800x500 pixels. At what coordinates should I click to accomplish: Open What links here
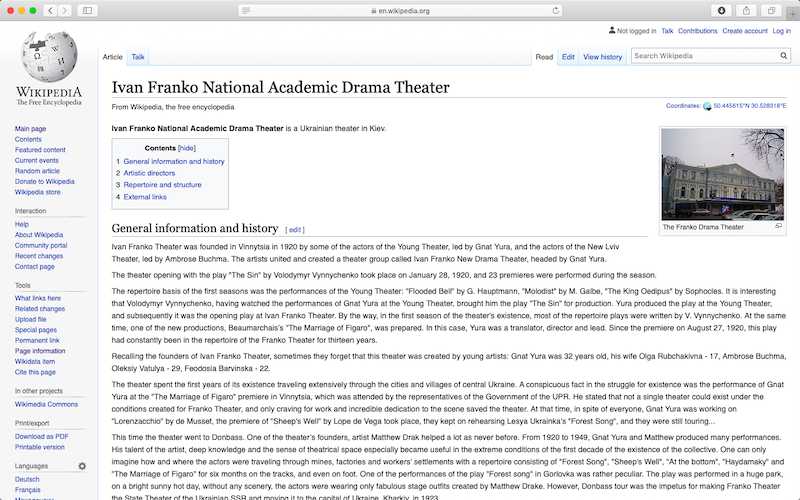click(37, 298)
